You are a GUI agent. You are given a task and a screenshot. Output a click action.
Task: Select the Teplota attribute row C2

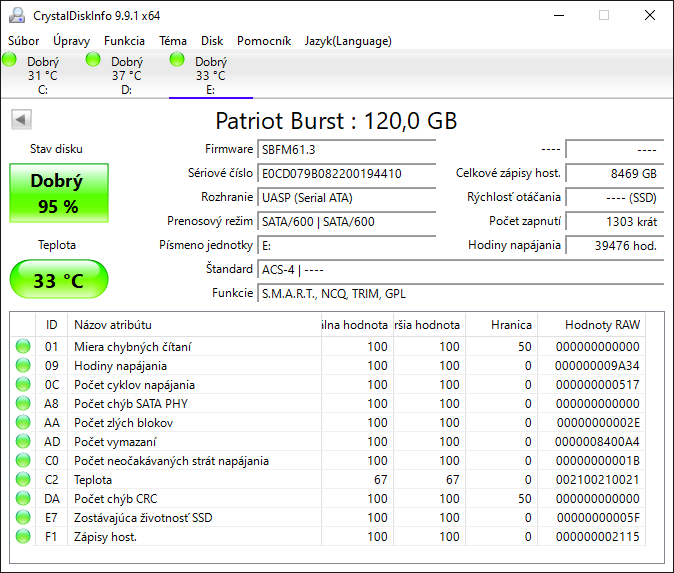(x=328, y=479)
